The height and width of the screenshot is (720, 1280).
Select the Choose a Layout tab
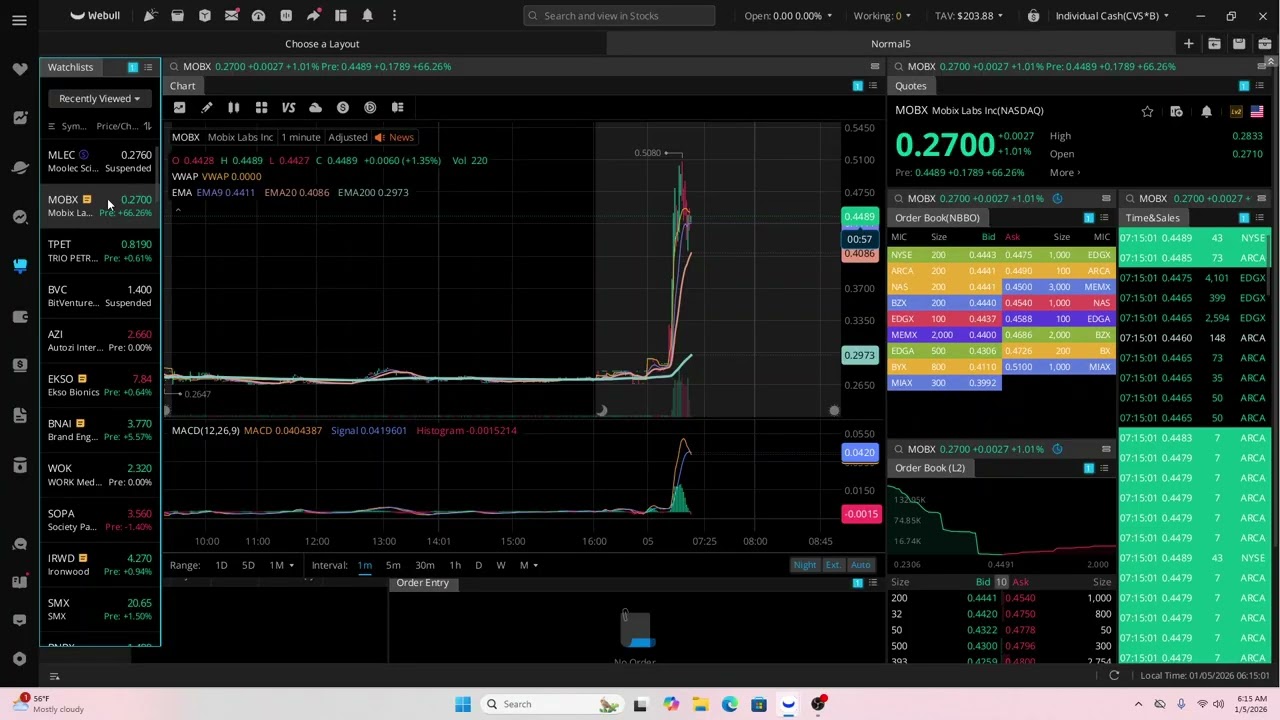pyautogui.click(x=322, y=44)
